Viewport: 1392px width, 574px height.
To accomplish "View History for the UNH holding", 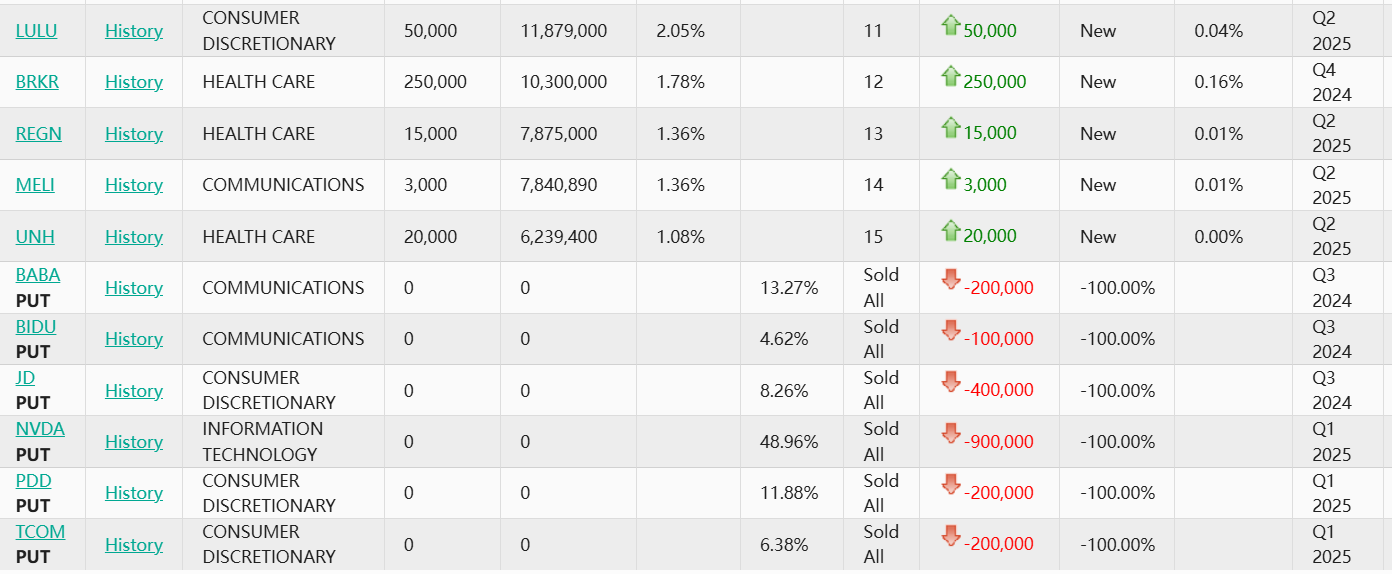I will coord(134,237).
